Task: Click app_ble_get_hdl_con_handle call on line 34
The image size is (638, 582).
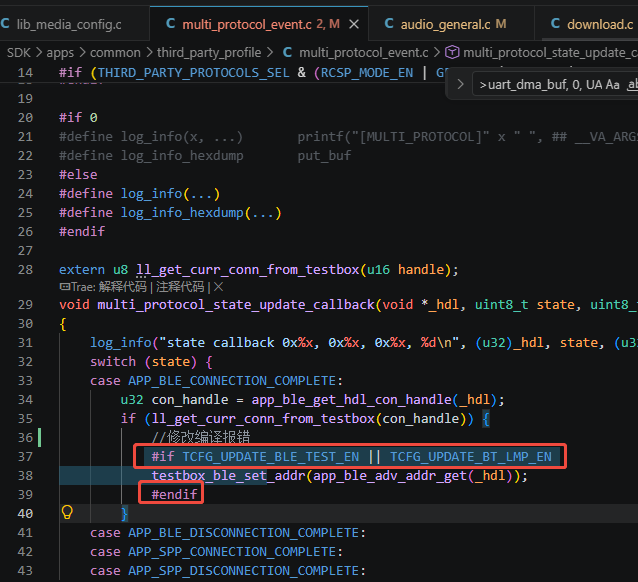Action: pyautogui.click(x=352, y=400)
